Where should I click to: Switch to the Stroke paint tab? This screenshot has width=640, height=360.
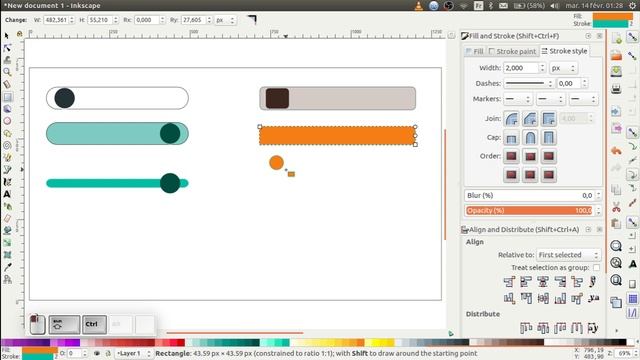coord(512,51)
